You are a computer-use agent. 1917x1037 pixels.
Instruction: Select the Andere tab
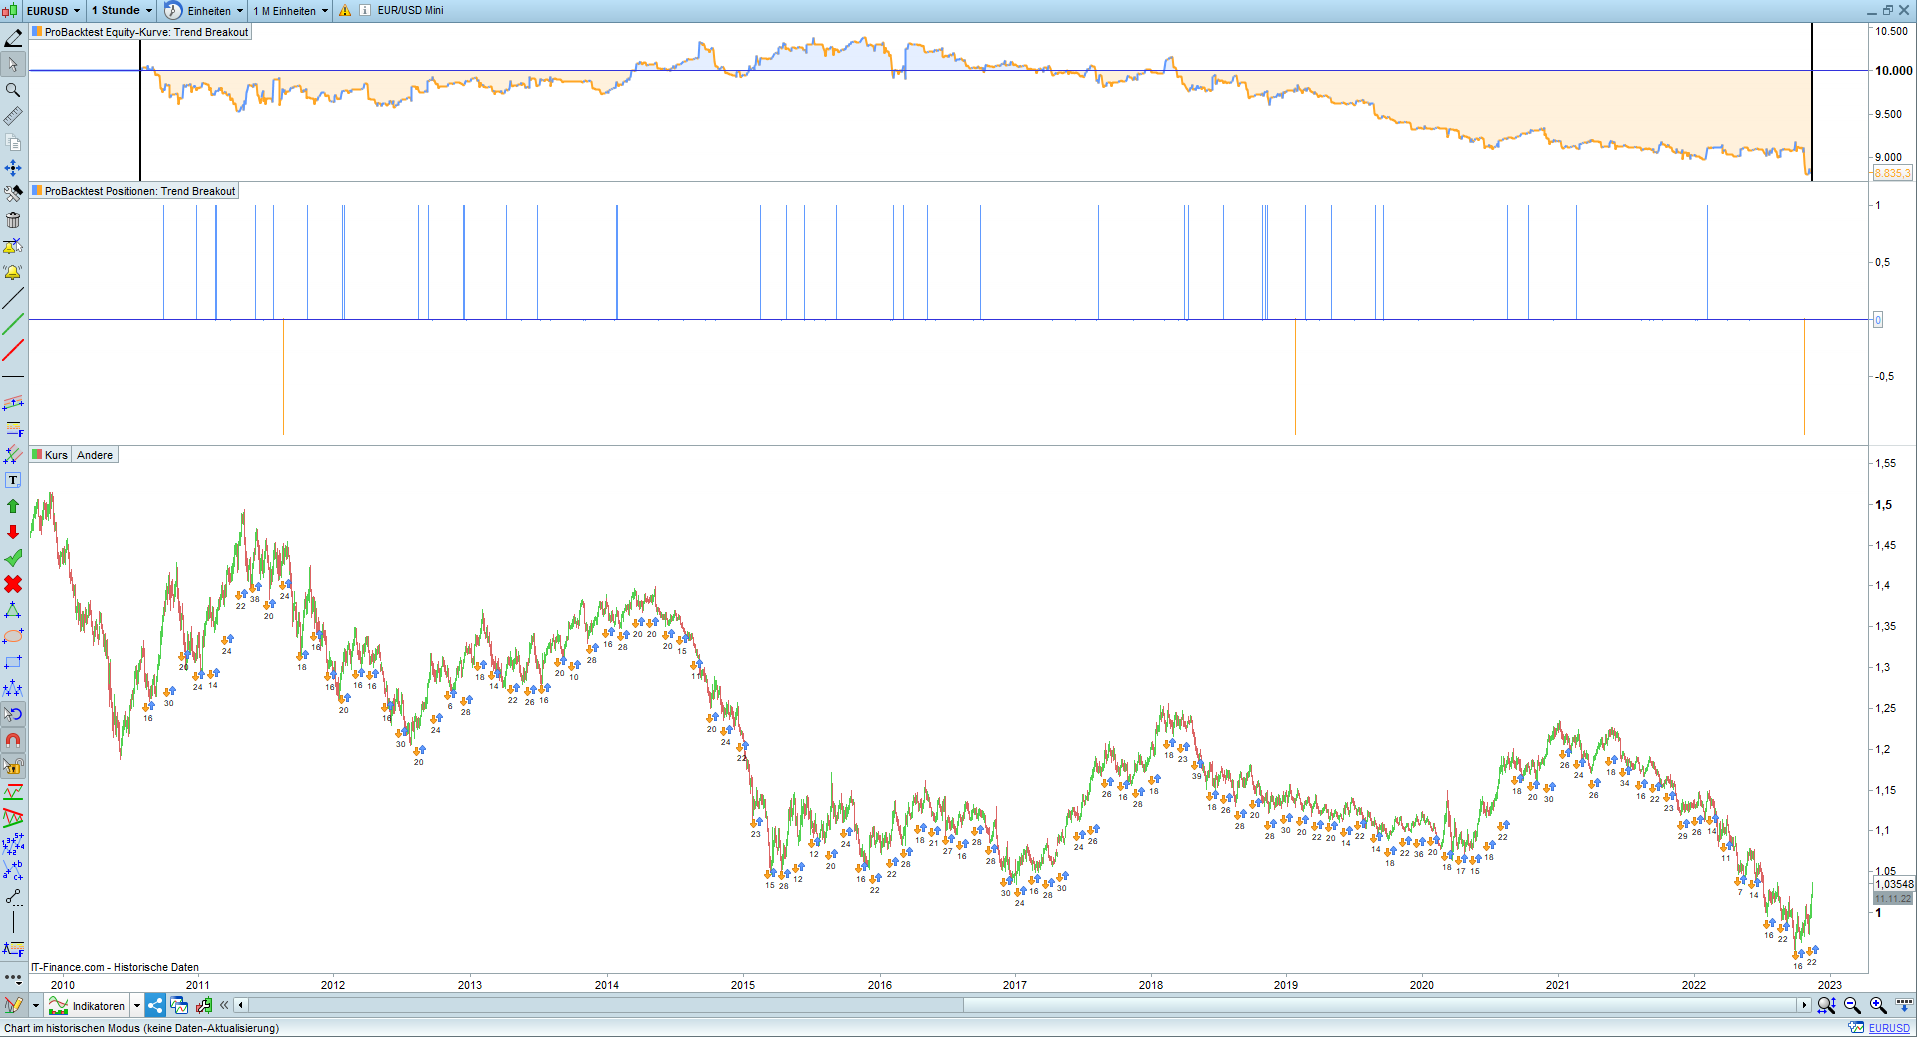click(x=95, y=455)
